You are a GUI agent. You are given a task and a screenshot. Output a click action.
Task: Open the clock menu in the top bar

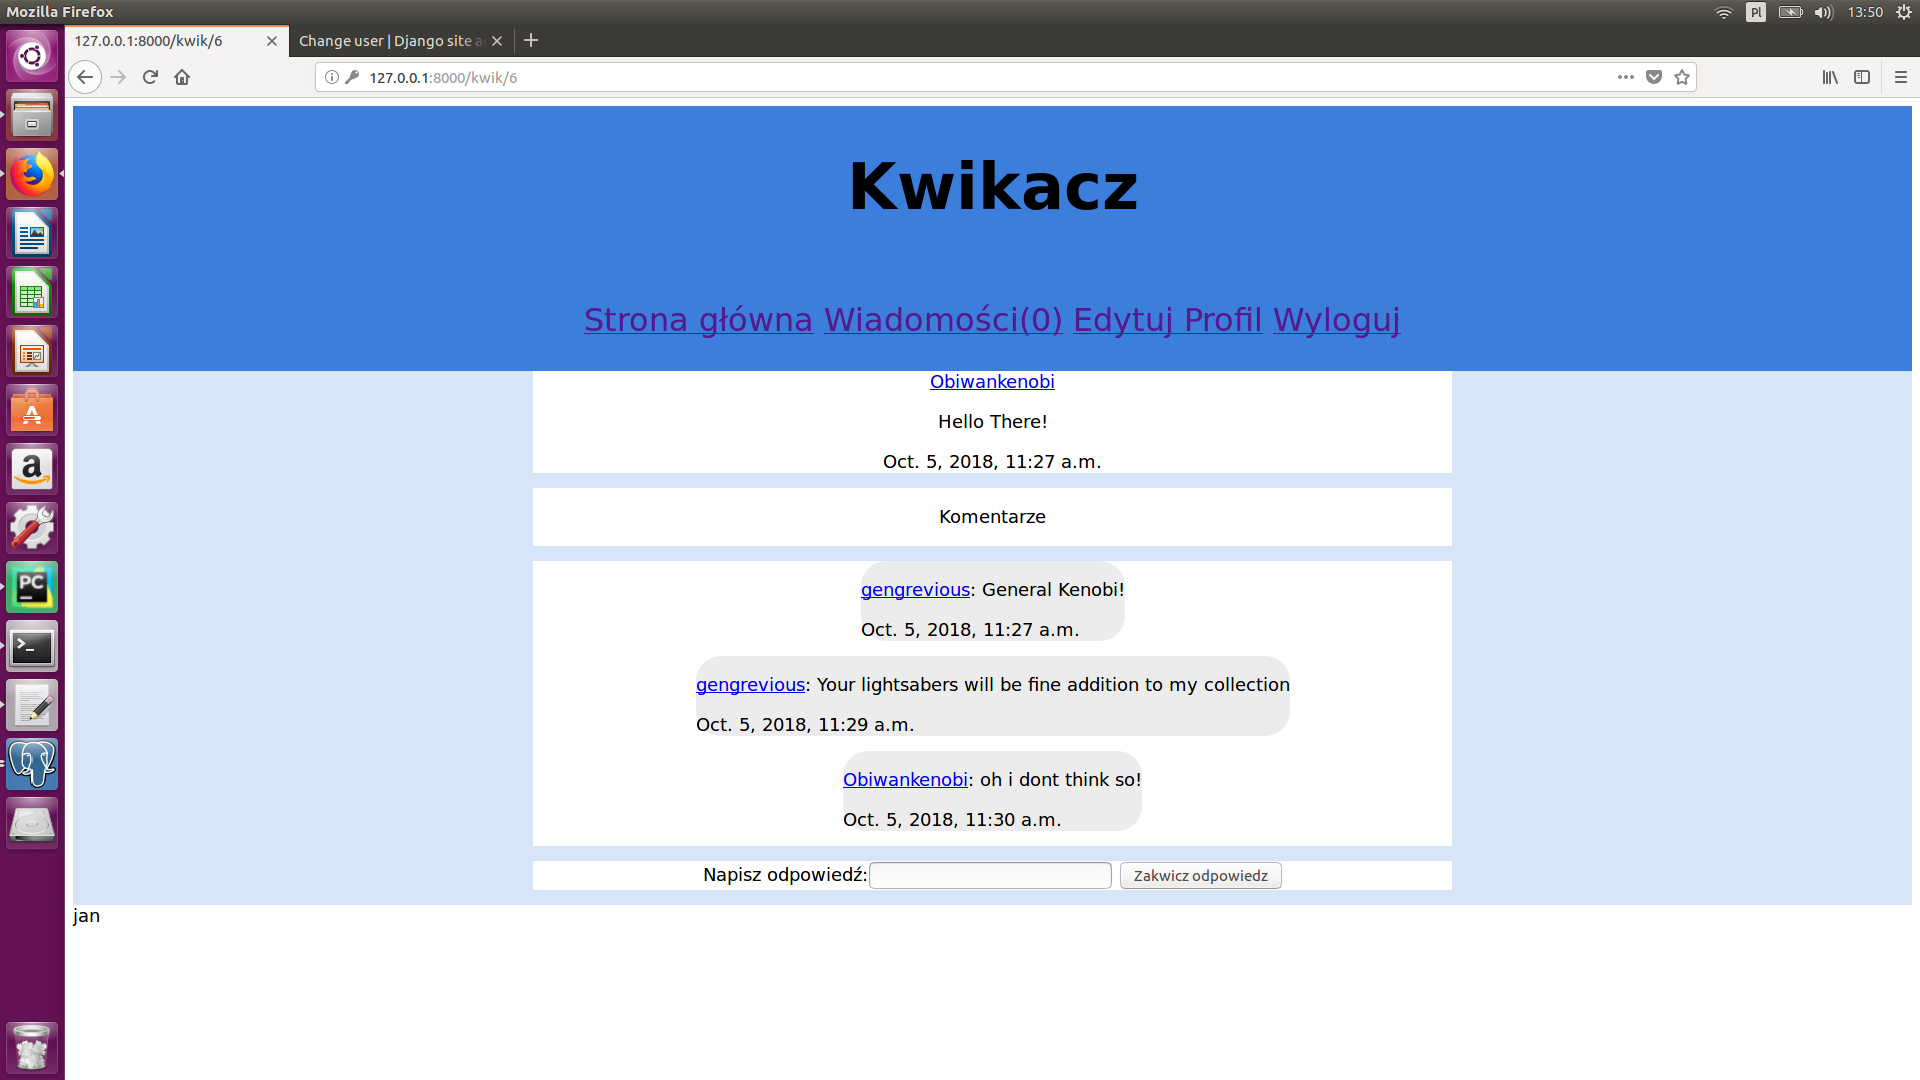pyautogui.click(x=1864, y=12)
